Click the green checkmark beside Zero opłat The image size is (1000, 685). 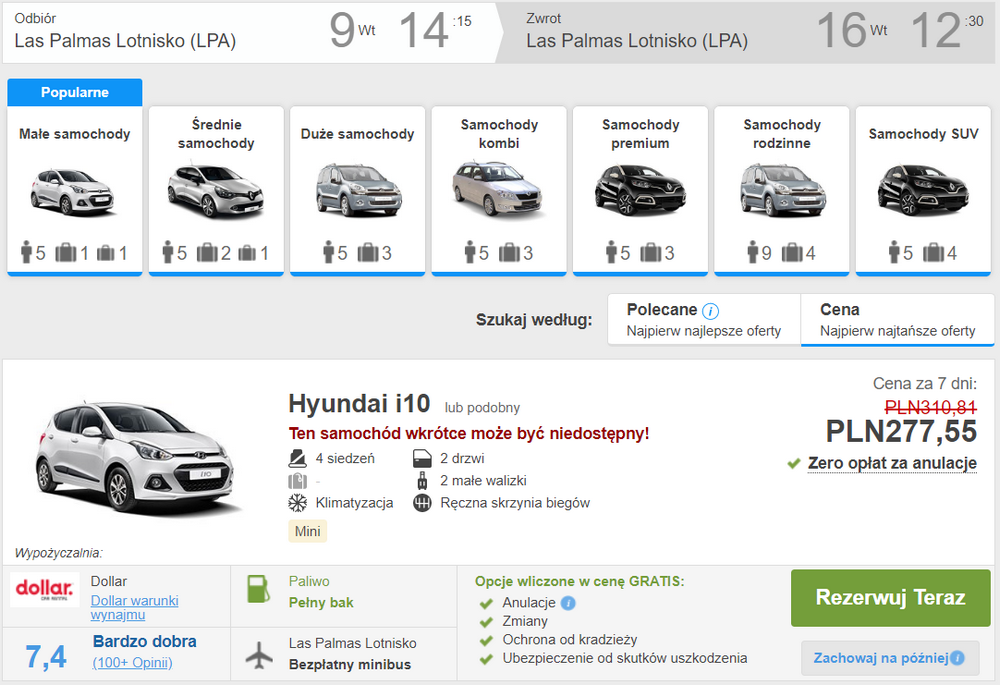[x=793, y=464]
